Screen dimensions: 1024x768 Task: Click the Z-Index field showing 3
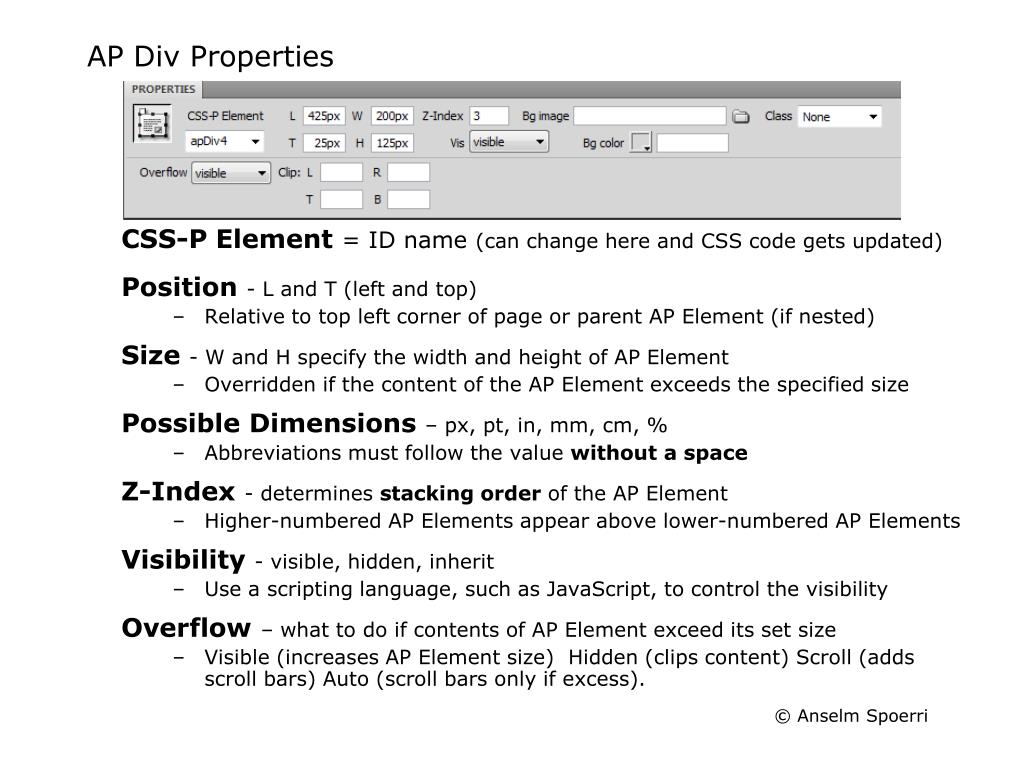[488, 116]
